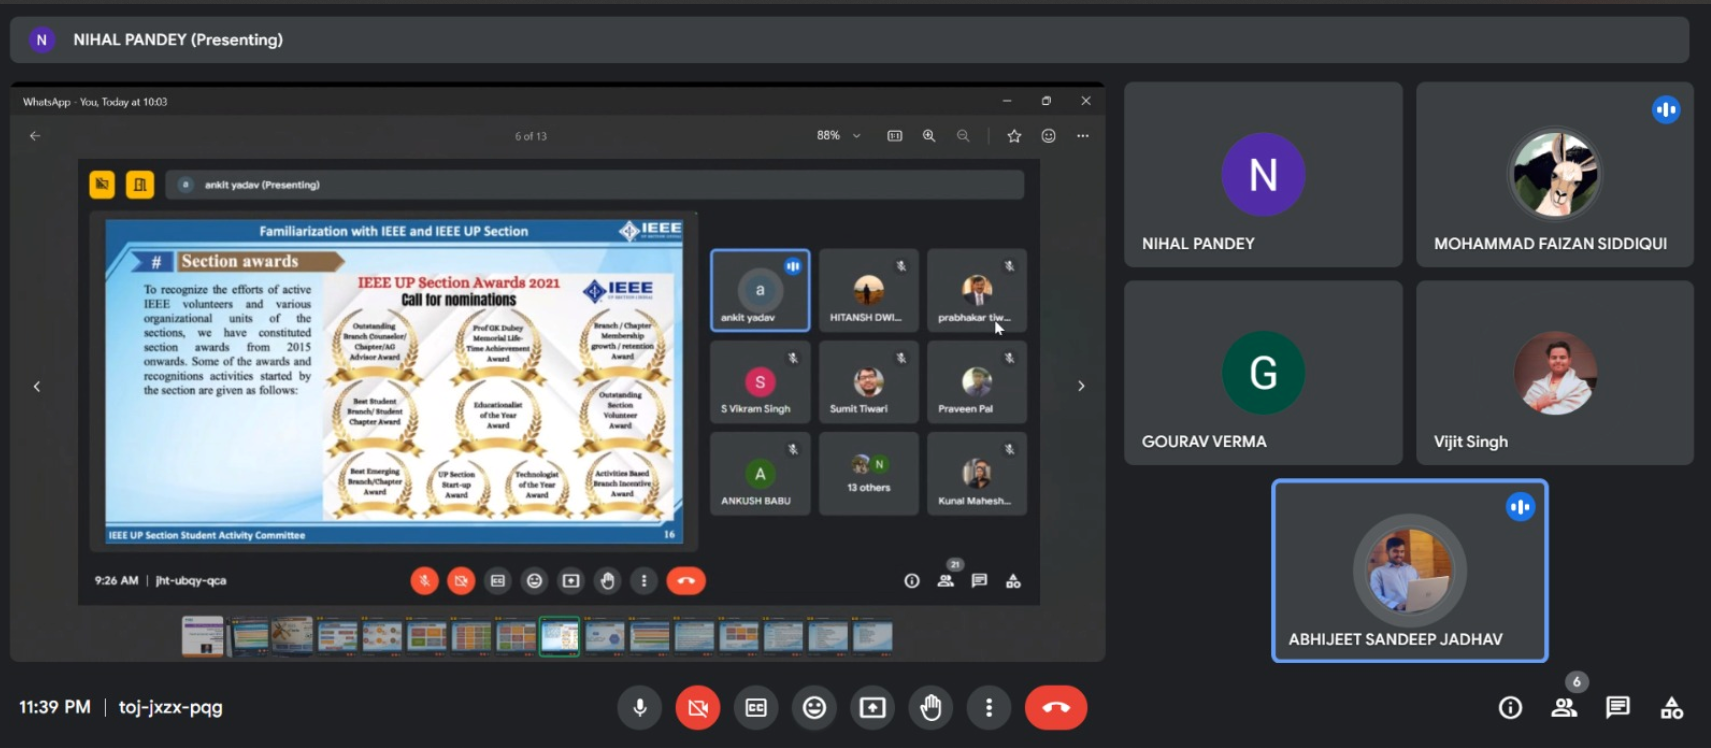The height and width of the screenshot is (748, 1711).
Task: Zoom out on the WhatsApp image
Action: click(x=963, y=136)
